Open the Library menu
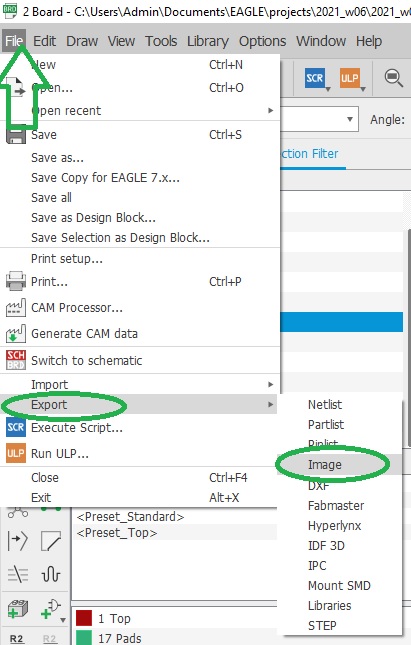This screenshot has height=645, width=411. tap(208, 41)
